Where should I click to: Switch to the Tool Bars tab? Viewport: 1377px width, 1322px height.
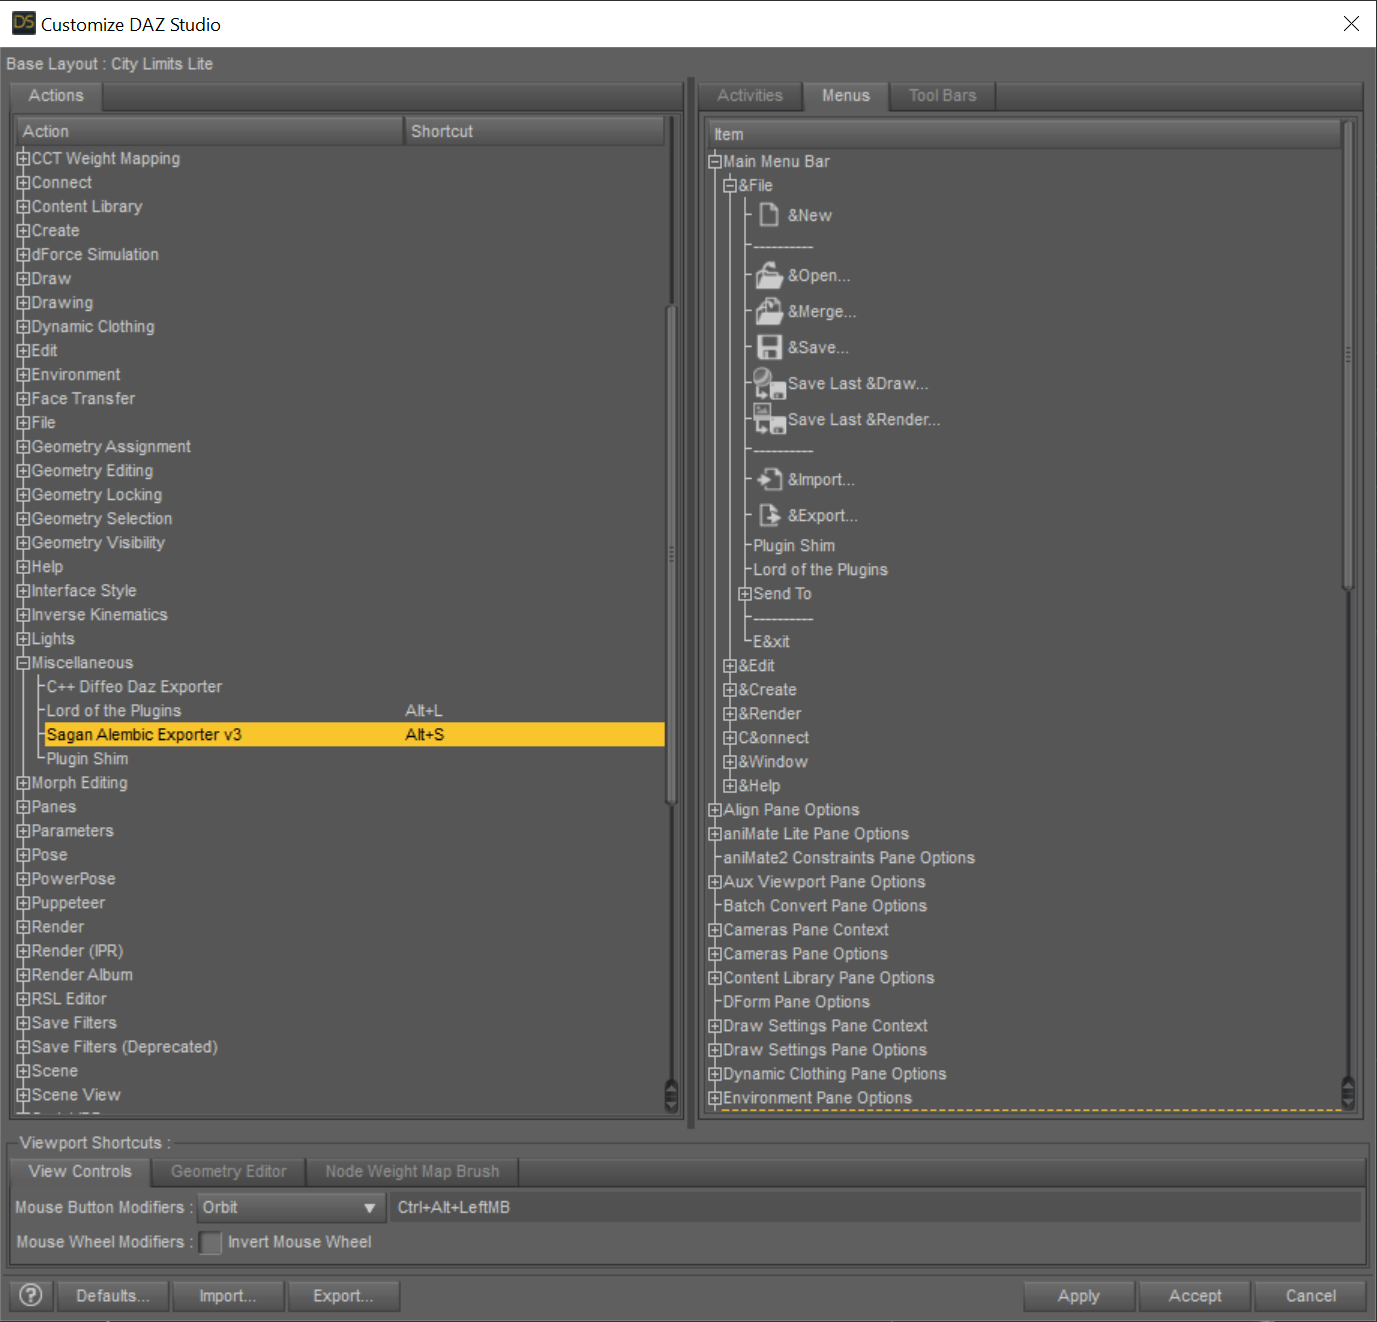click(x=942, y=96)
